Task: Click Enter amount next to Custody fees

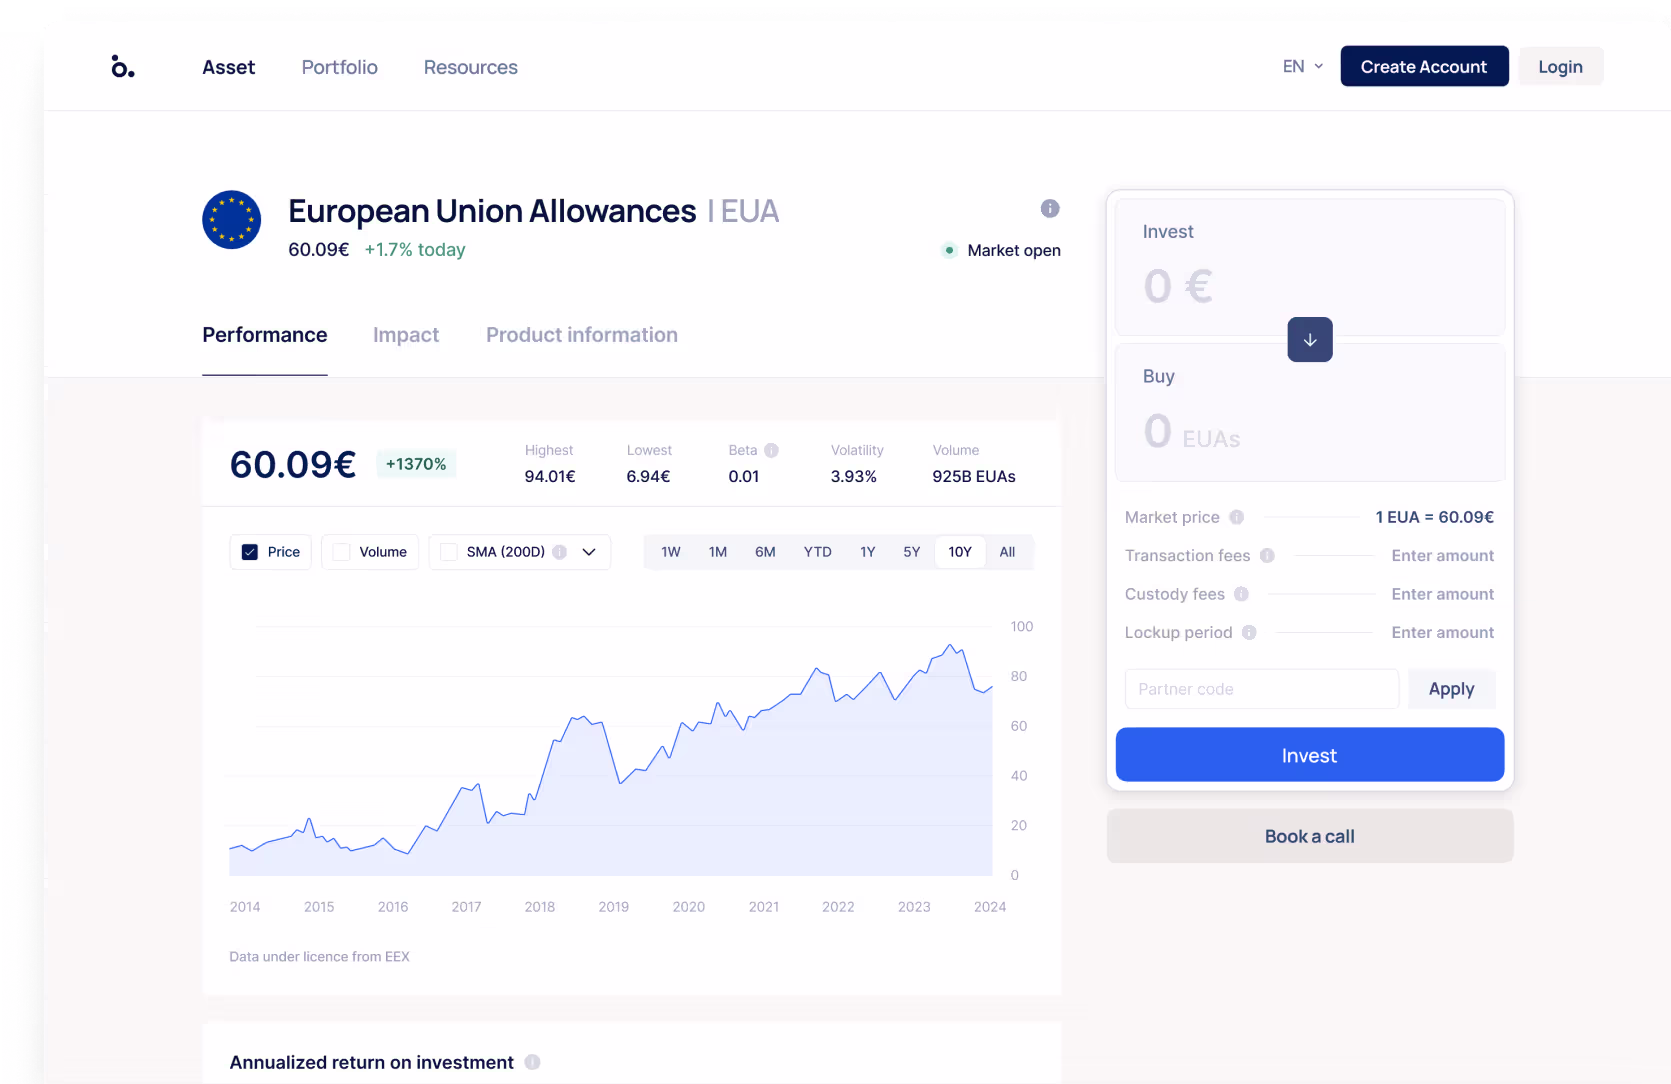Action: coord(1442,594)
